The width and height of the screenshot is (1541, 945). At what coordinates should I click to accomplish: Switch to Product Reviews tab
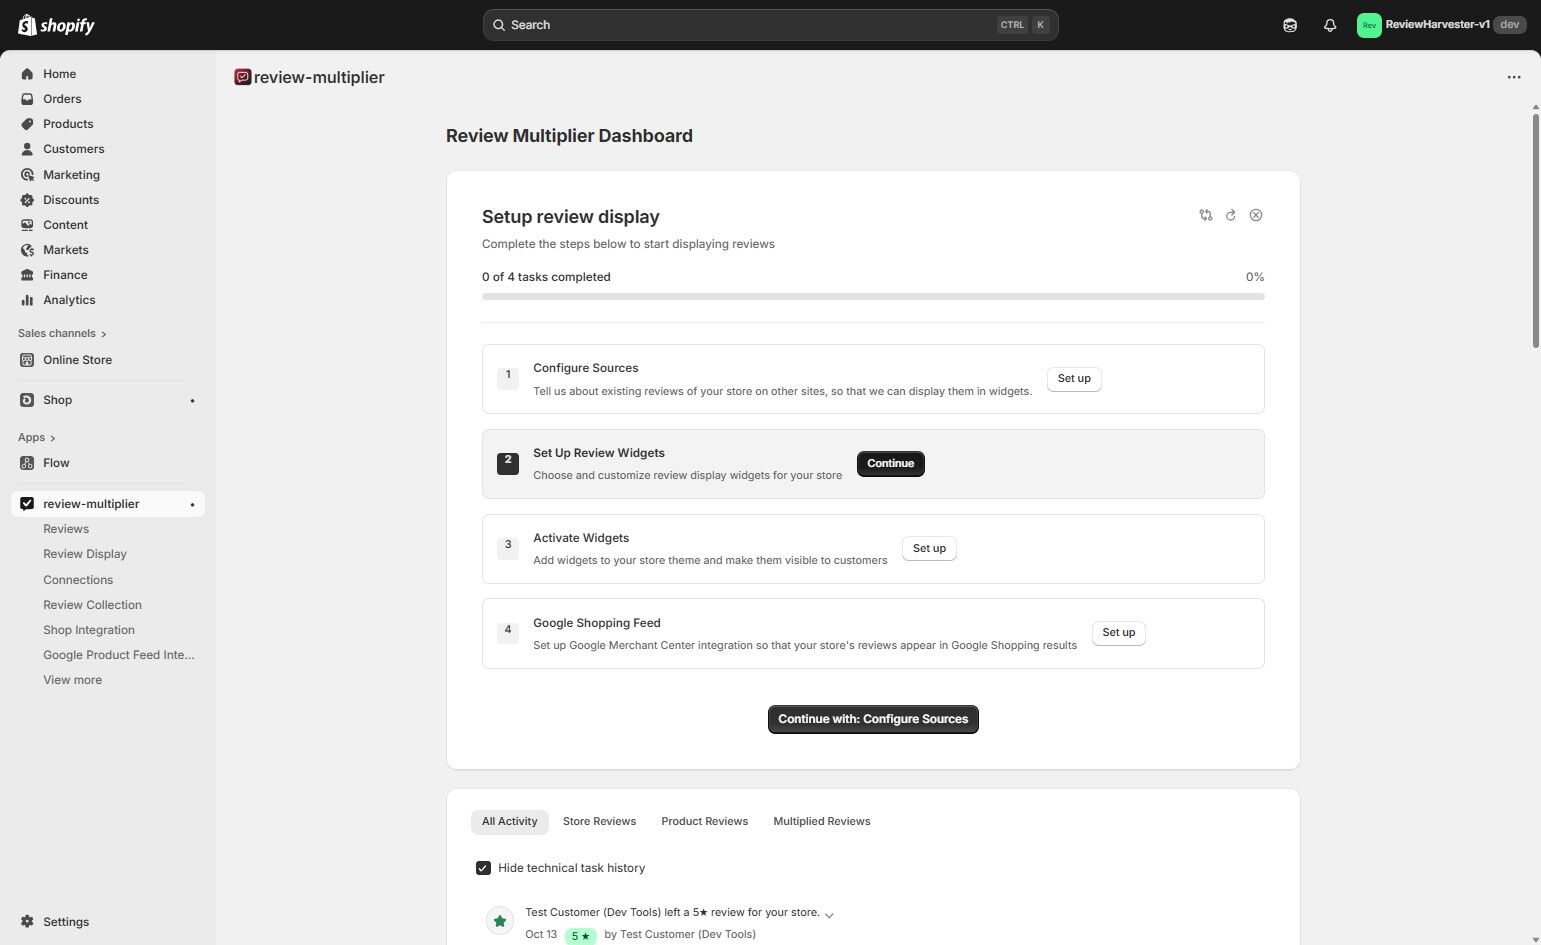coord(704,822)
